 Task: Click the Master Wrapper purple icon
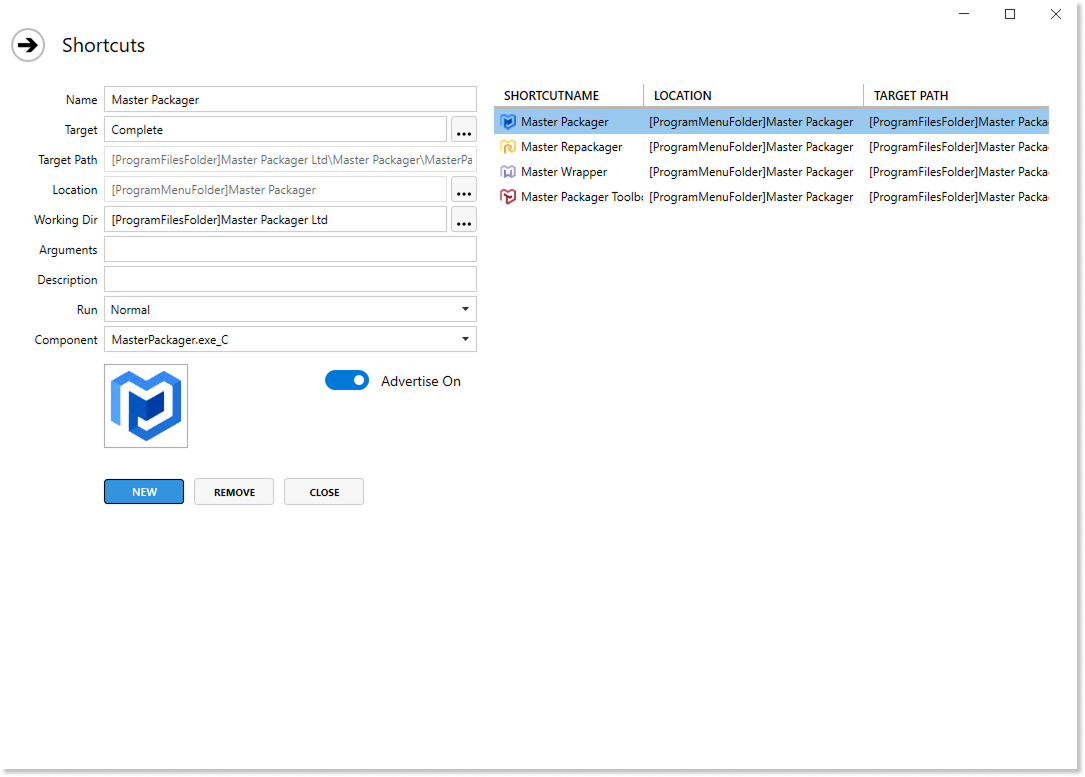(x=508, y=172)
